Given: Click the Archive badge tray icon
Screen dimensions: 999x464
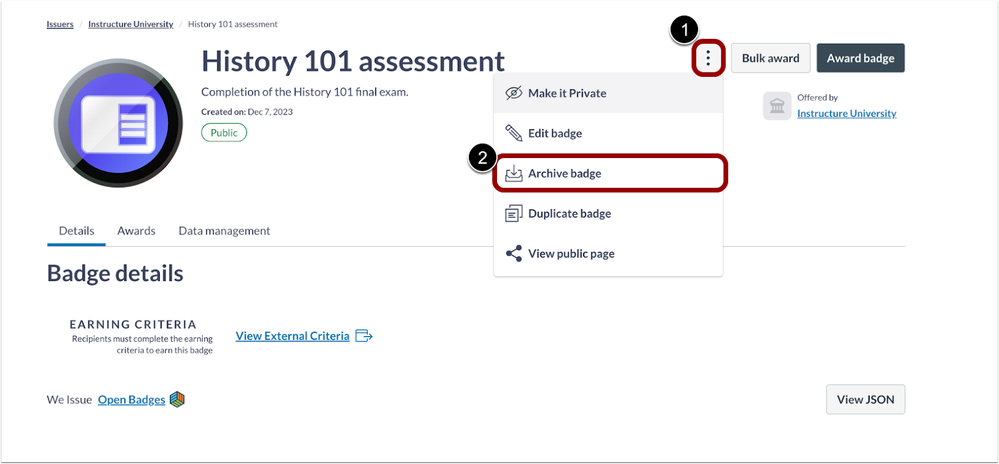Looking at the screenshot, I should point(514,173).
